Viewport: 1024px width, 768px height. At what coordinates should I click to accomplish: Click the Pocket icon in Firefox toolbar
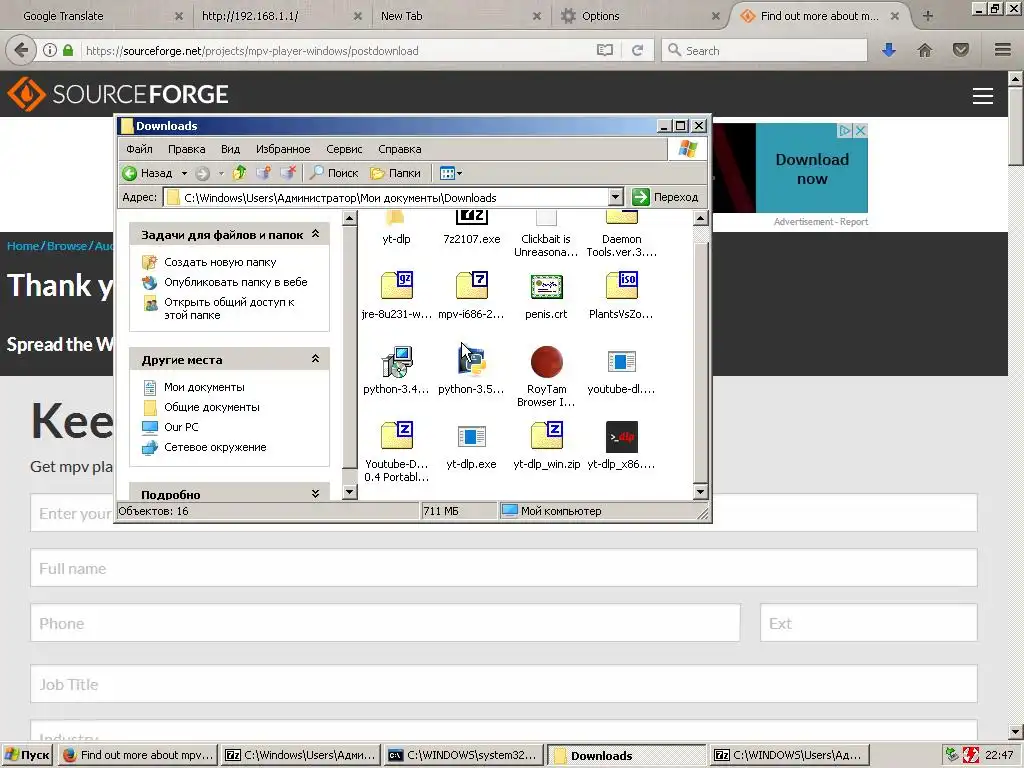click(x=961, y=50)
